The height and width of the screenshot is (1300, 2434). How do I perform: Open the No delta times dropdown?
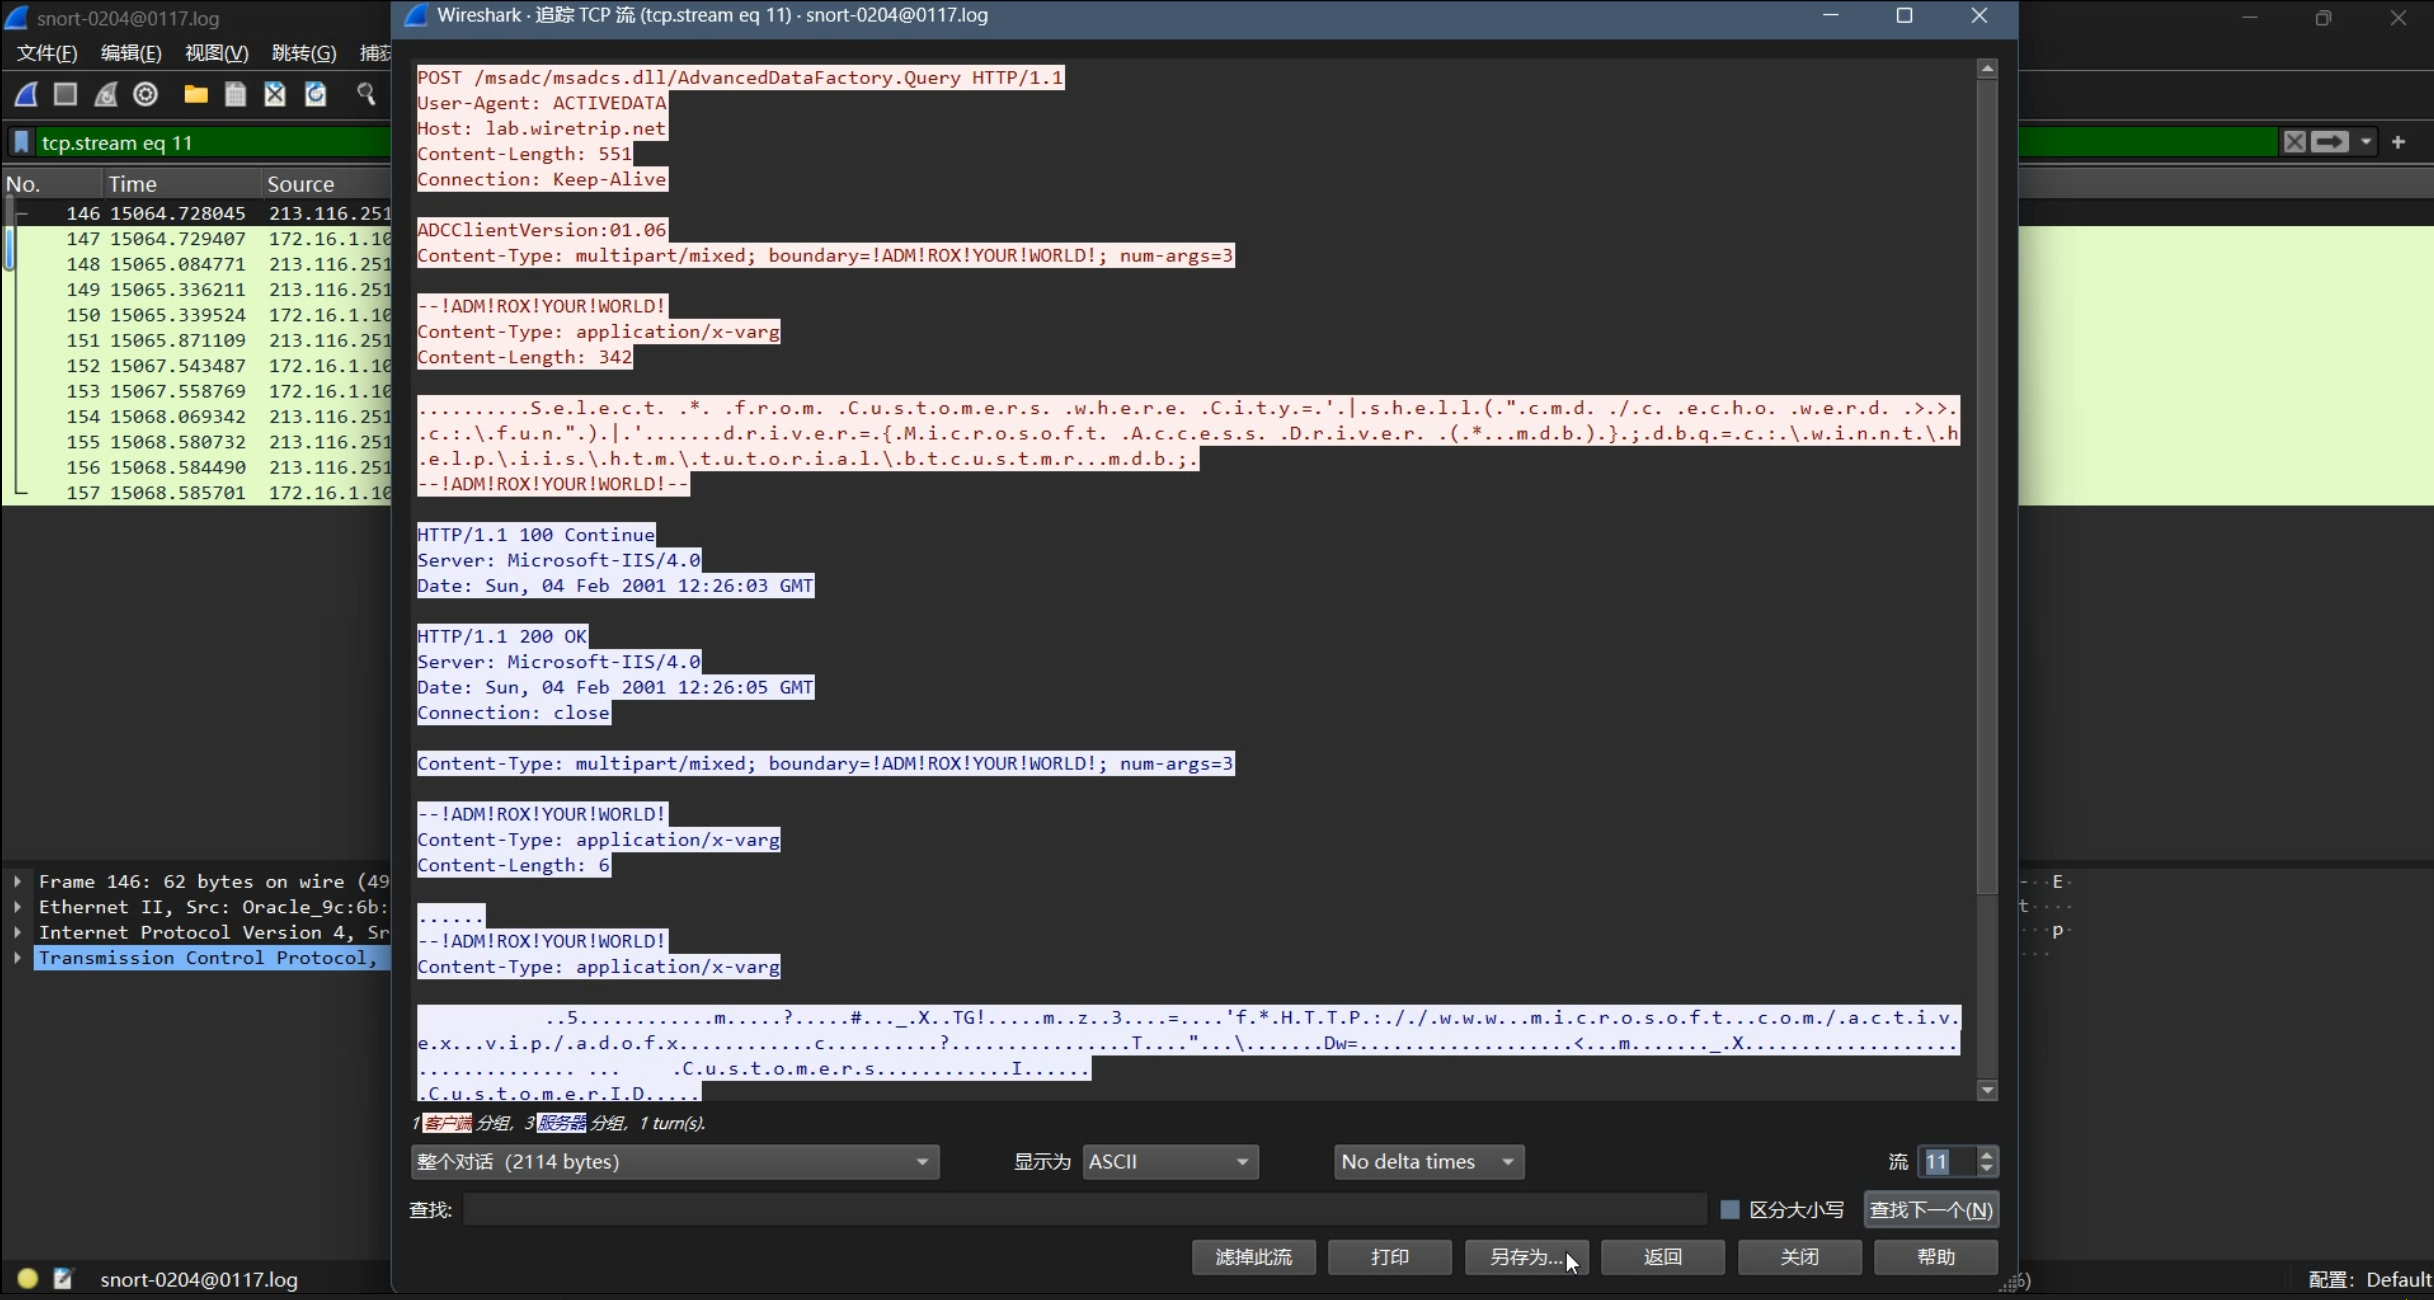click(x=1428, y=1162)
